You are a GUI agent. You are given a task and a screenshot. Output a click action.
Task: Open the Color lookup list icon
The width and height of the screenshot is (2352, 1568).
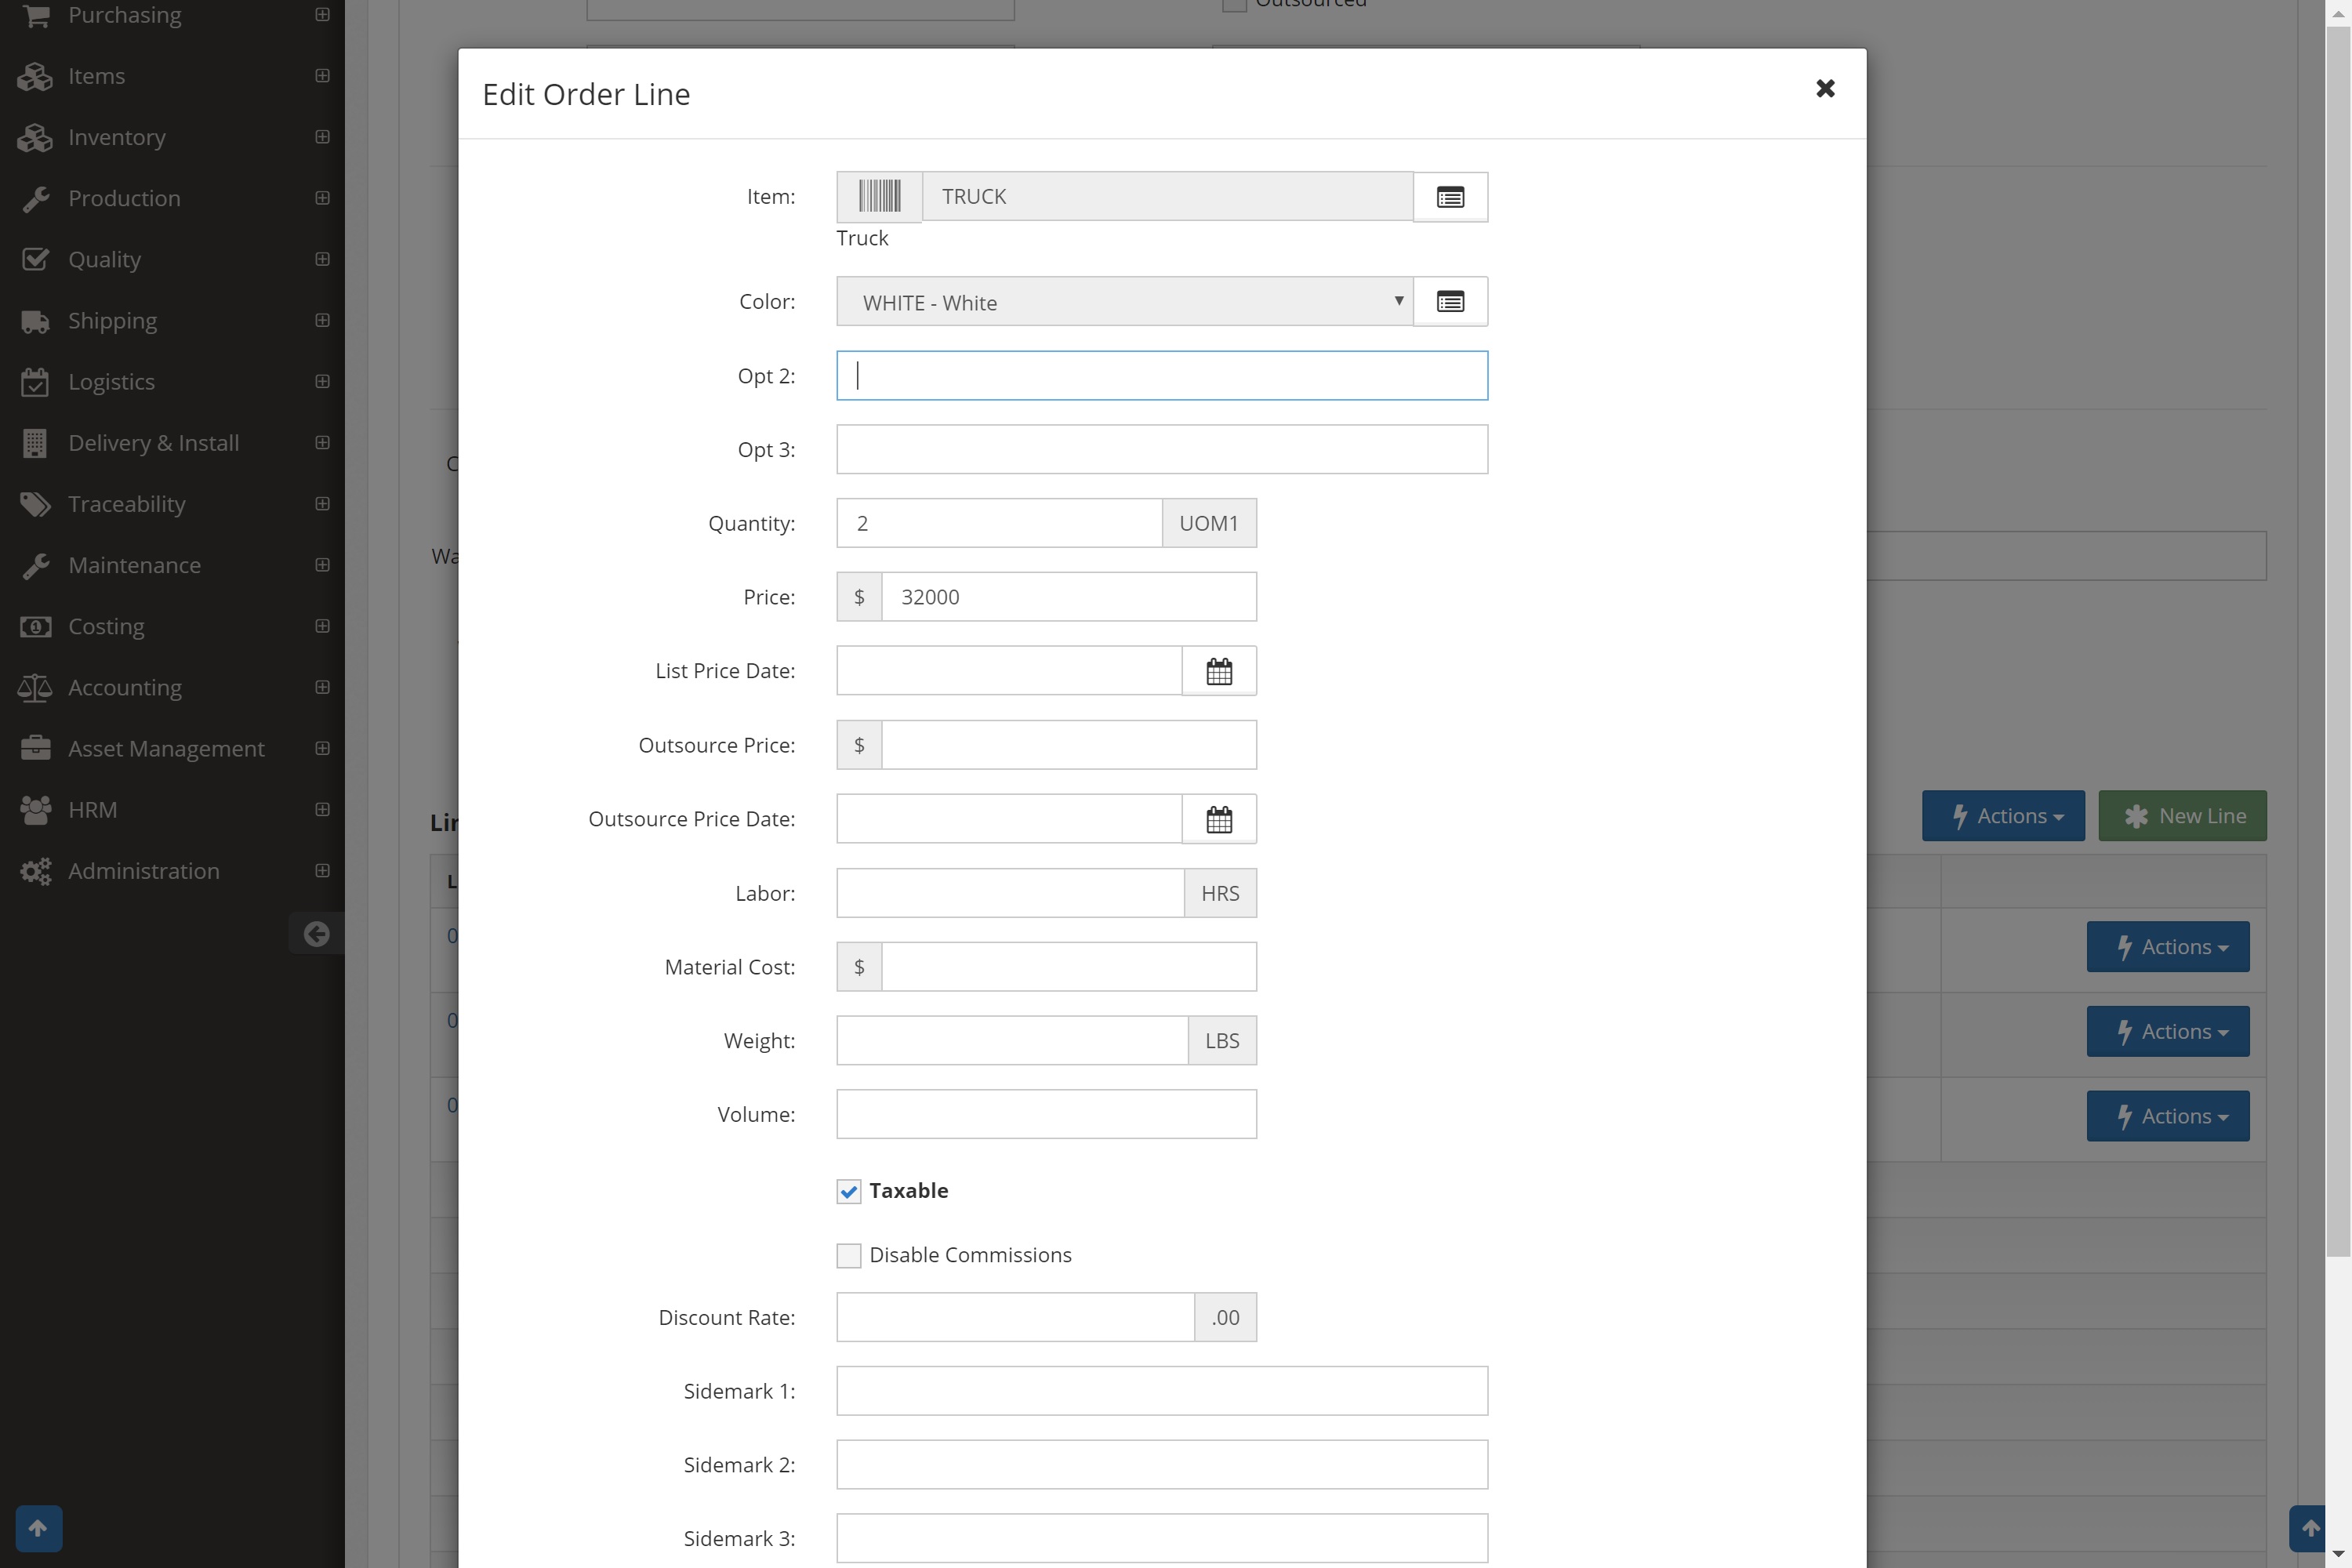point(1450,302)
